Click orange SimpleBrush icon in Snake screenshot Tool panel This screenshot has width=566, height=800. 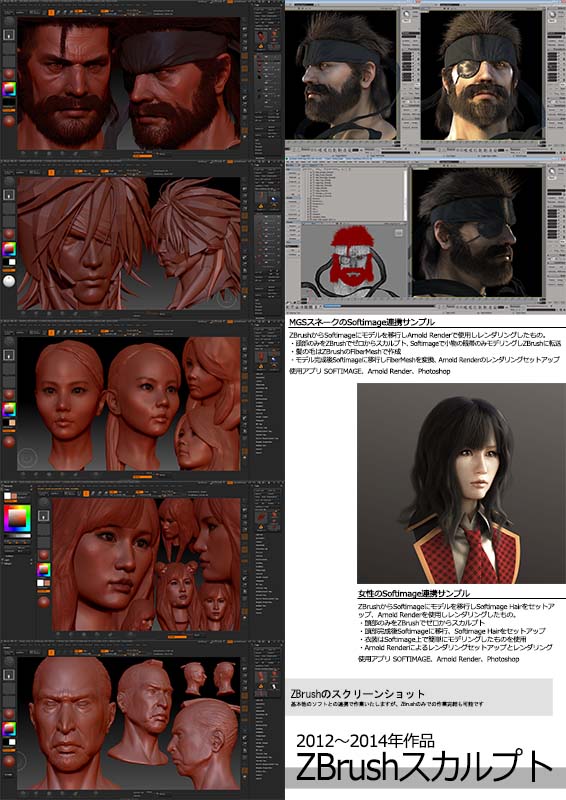pos(261,47)
